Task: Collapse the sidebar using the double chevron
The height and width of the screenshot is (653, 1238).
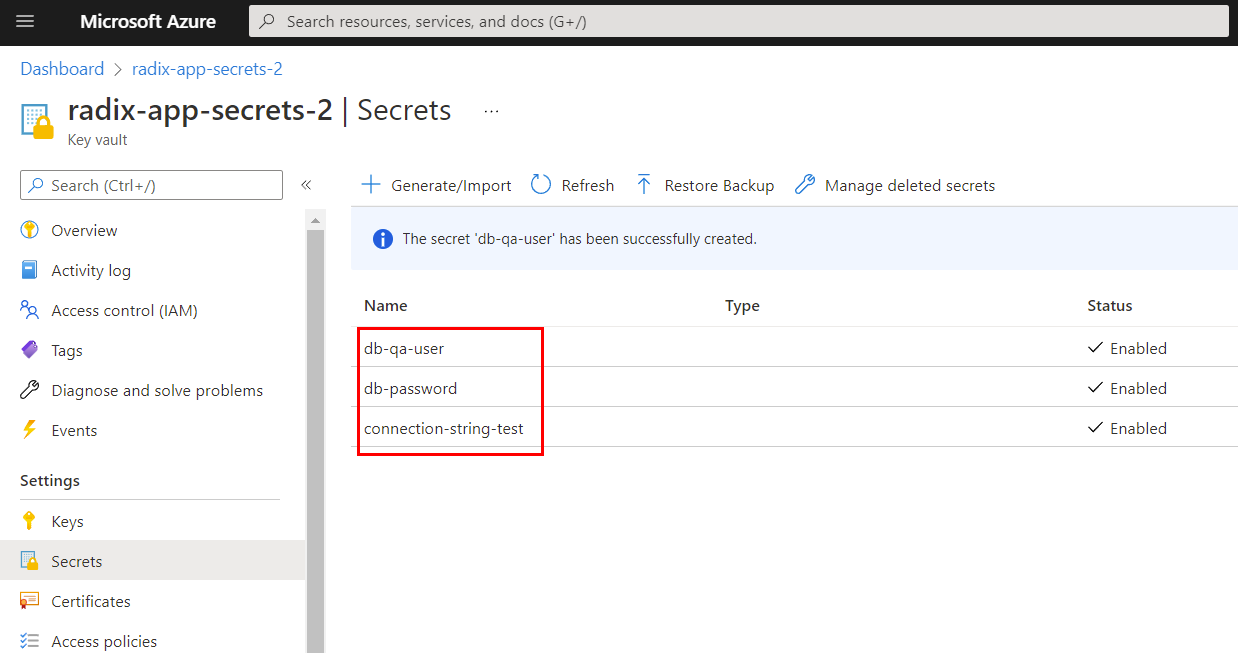Action: [307, 184]
